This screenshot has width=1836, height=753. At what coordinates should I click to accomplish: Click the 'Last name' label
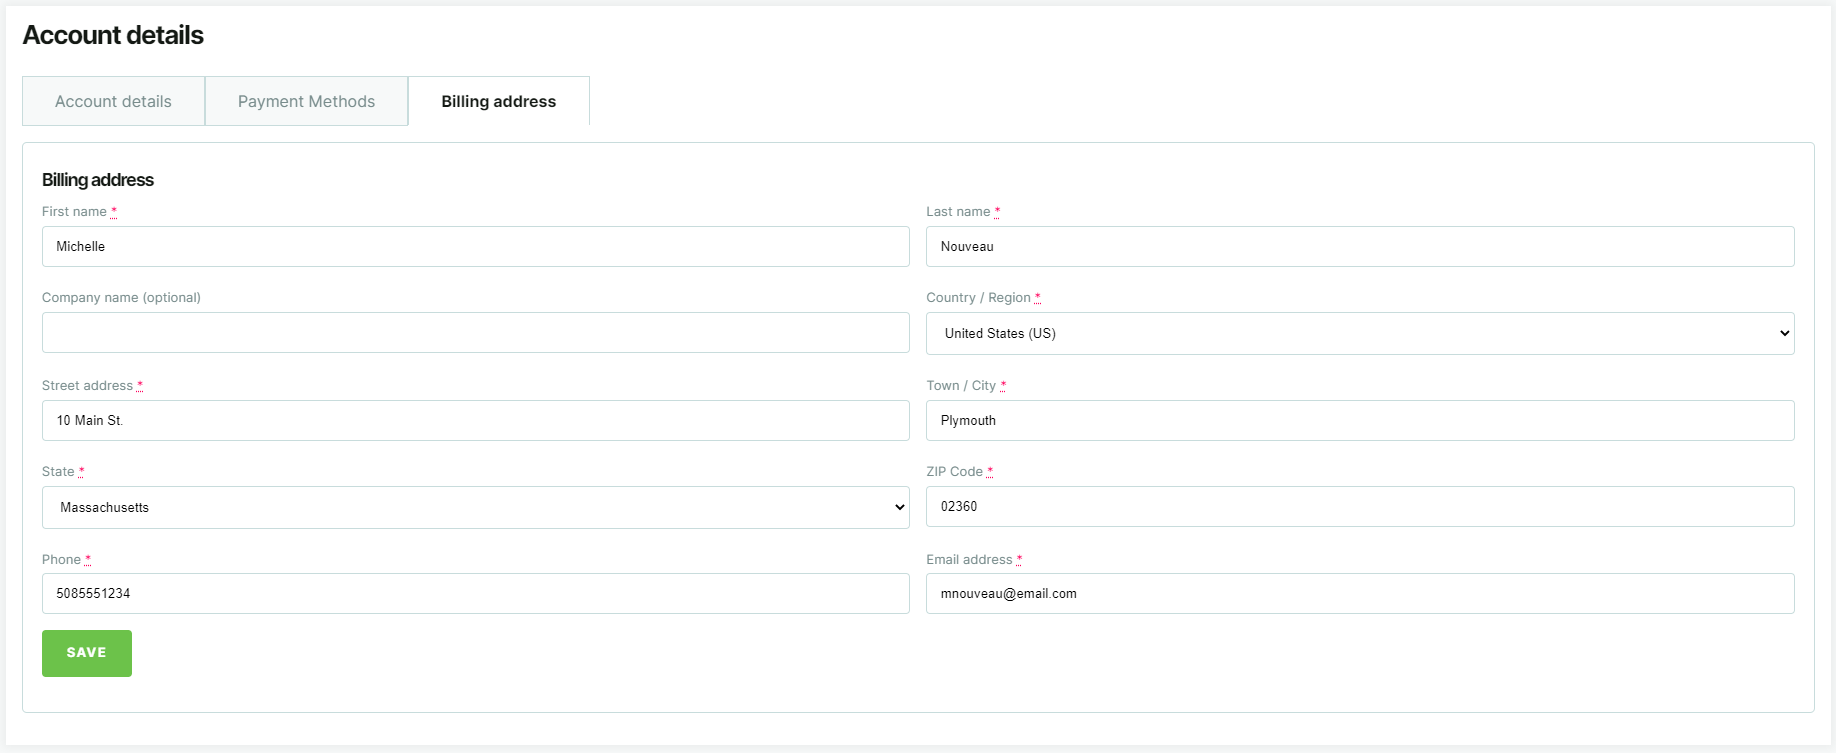(958, 211)
